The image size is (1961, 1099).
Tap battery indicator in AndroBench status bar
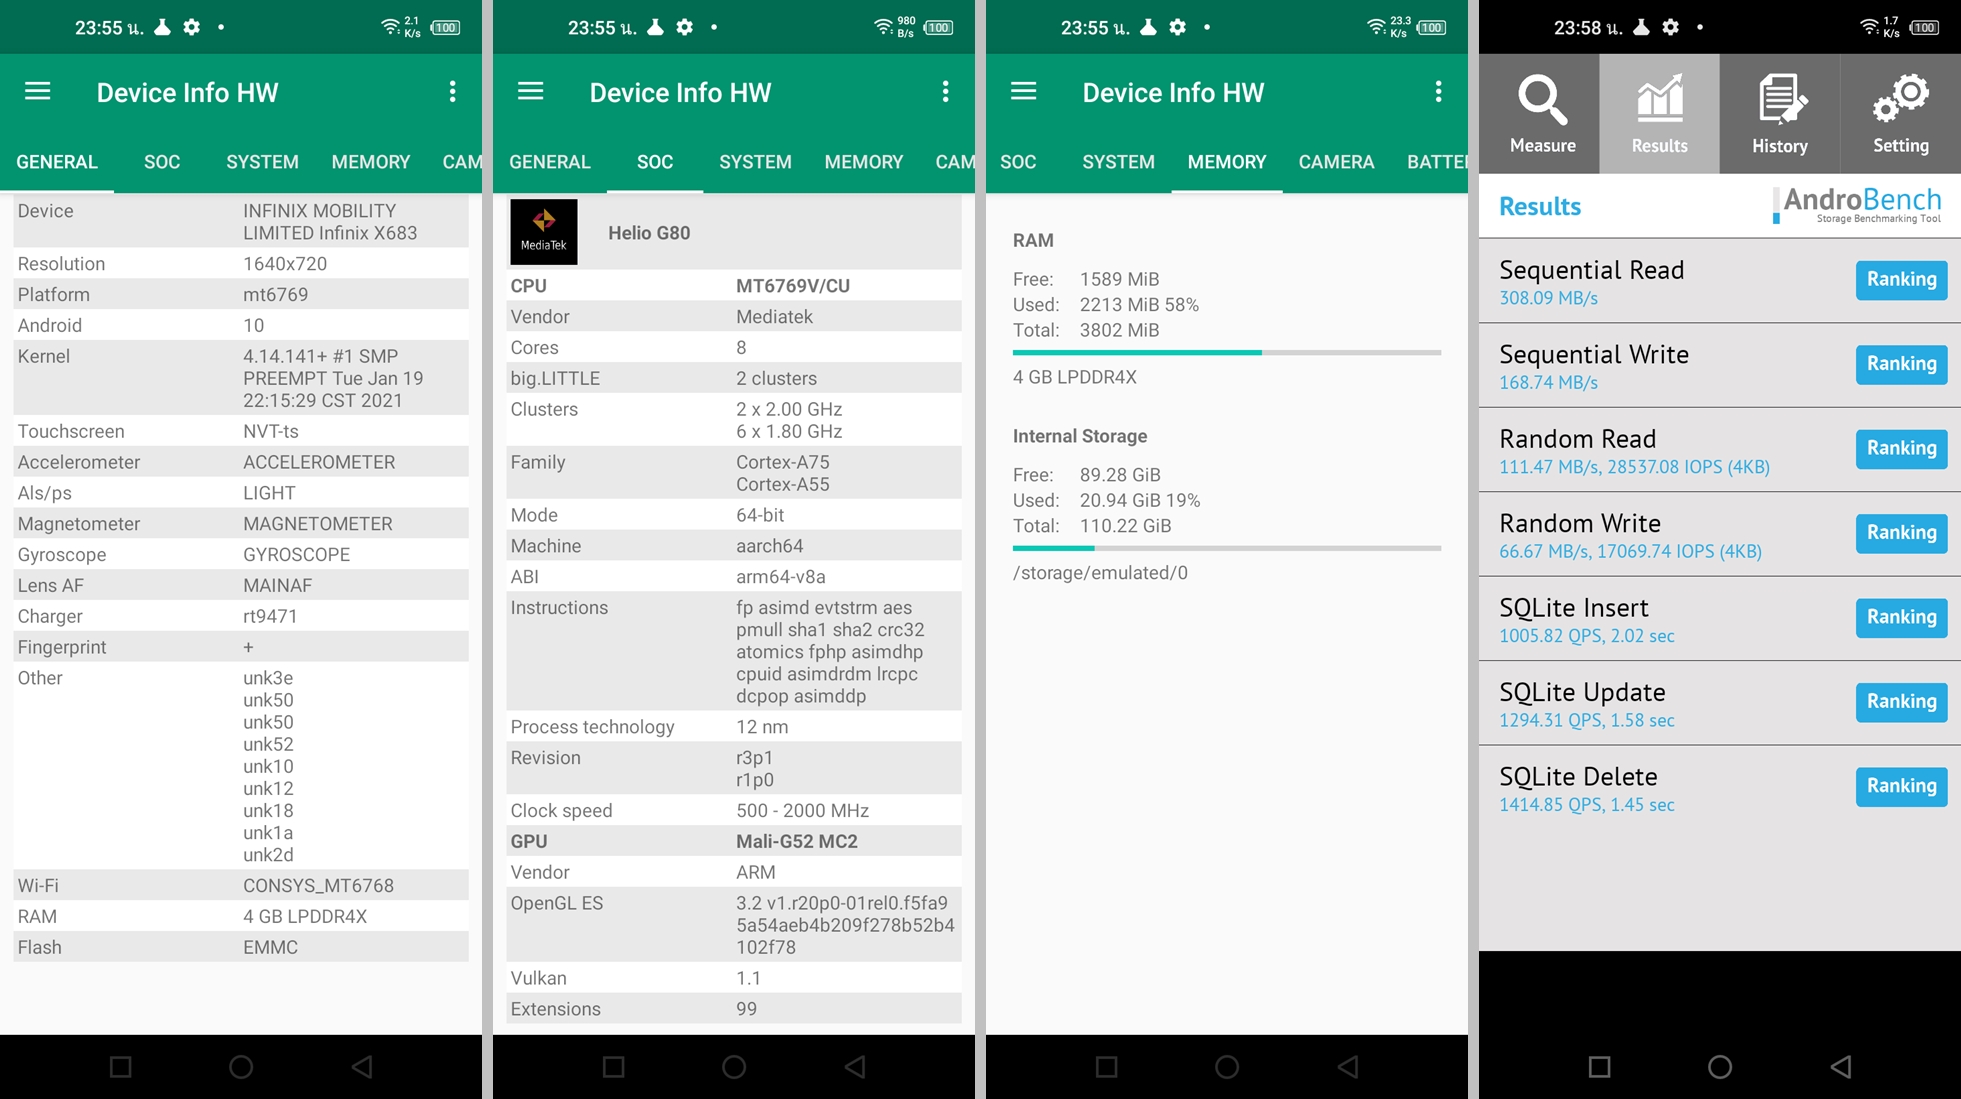coord(1925,27)
